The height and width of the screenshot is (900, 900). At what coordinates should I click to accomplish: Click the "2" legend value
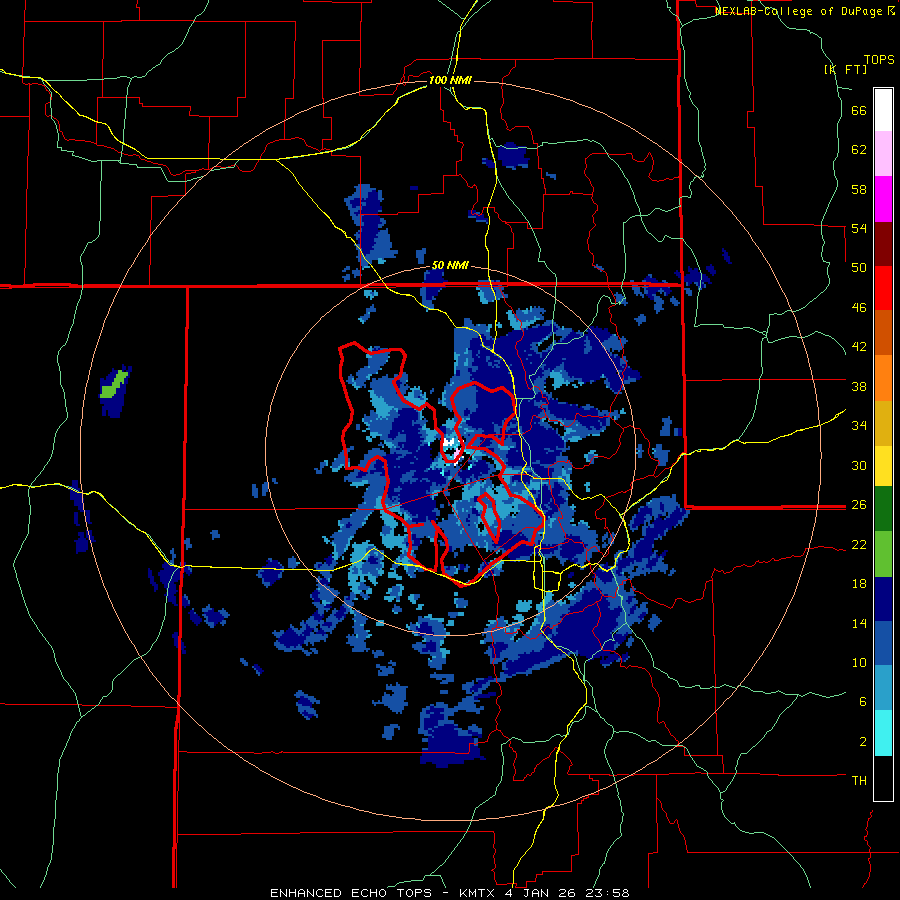[863, 741]
